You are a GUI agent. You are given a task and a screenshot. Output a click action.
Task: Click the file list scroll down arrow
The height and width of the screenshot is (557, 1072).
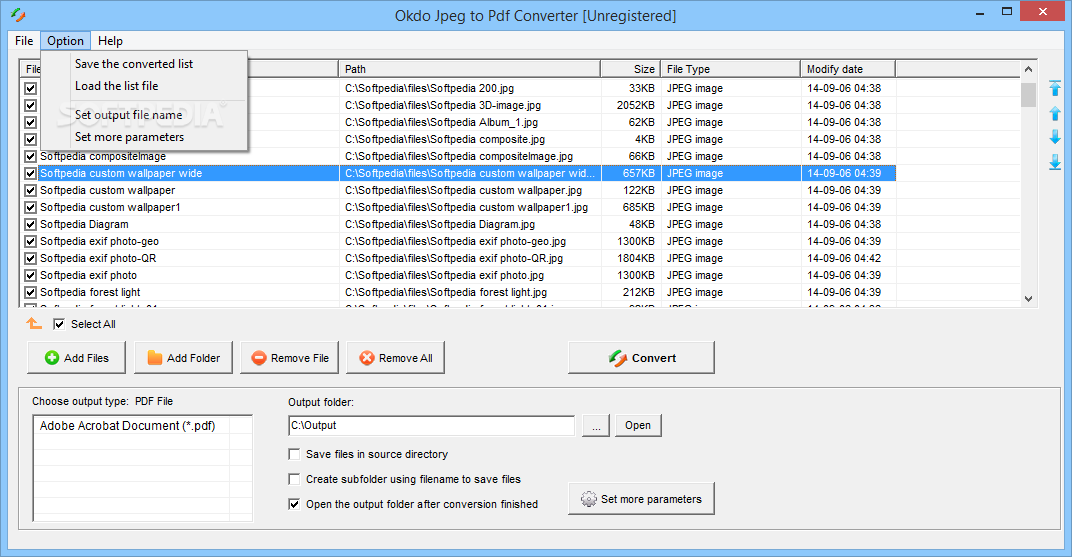[1028, 299]
